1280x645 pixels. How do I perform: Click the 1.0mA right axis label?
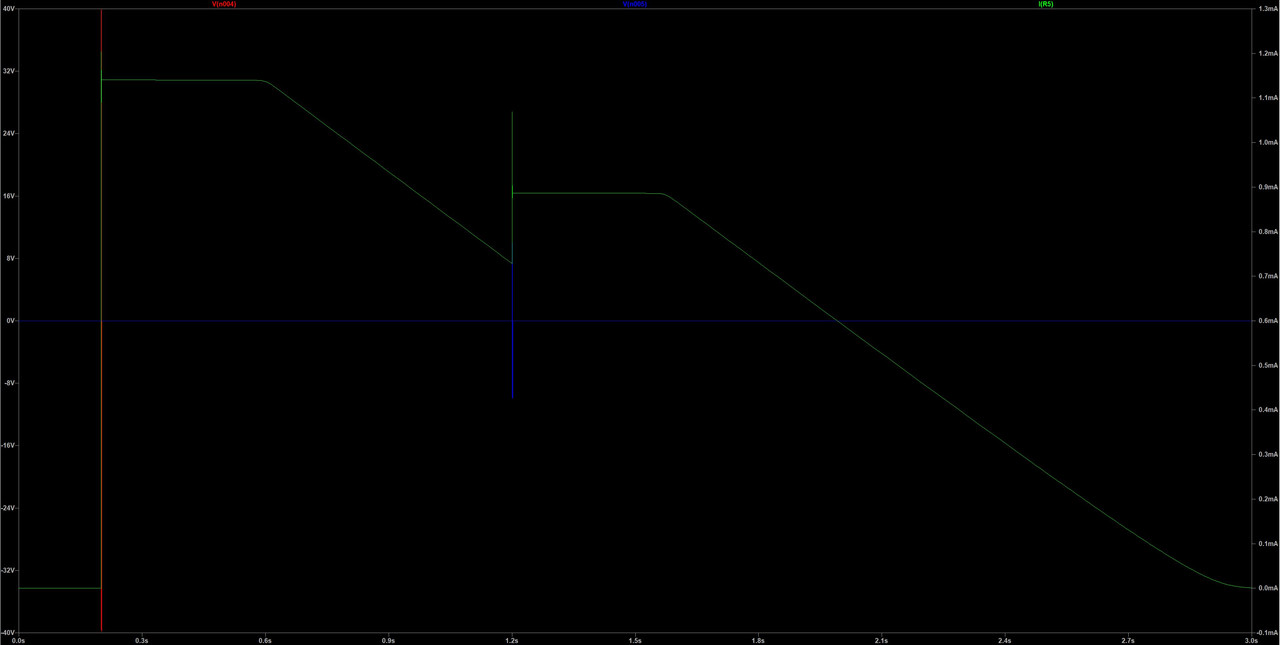(1269, 142)
